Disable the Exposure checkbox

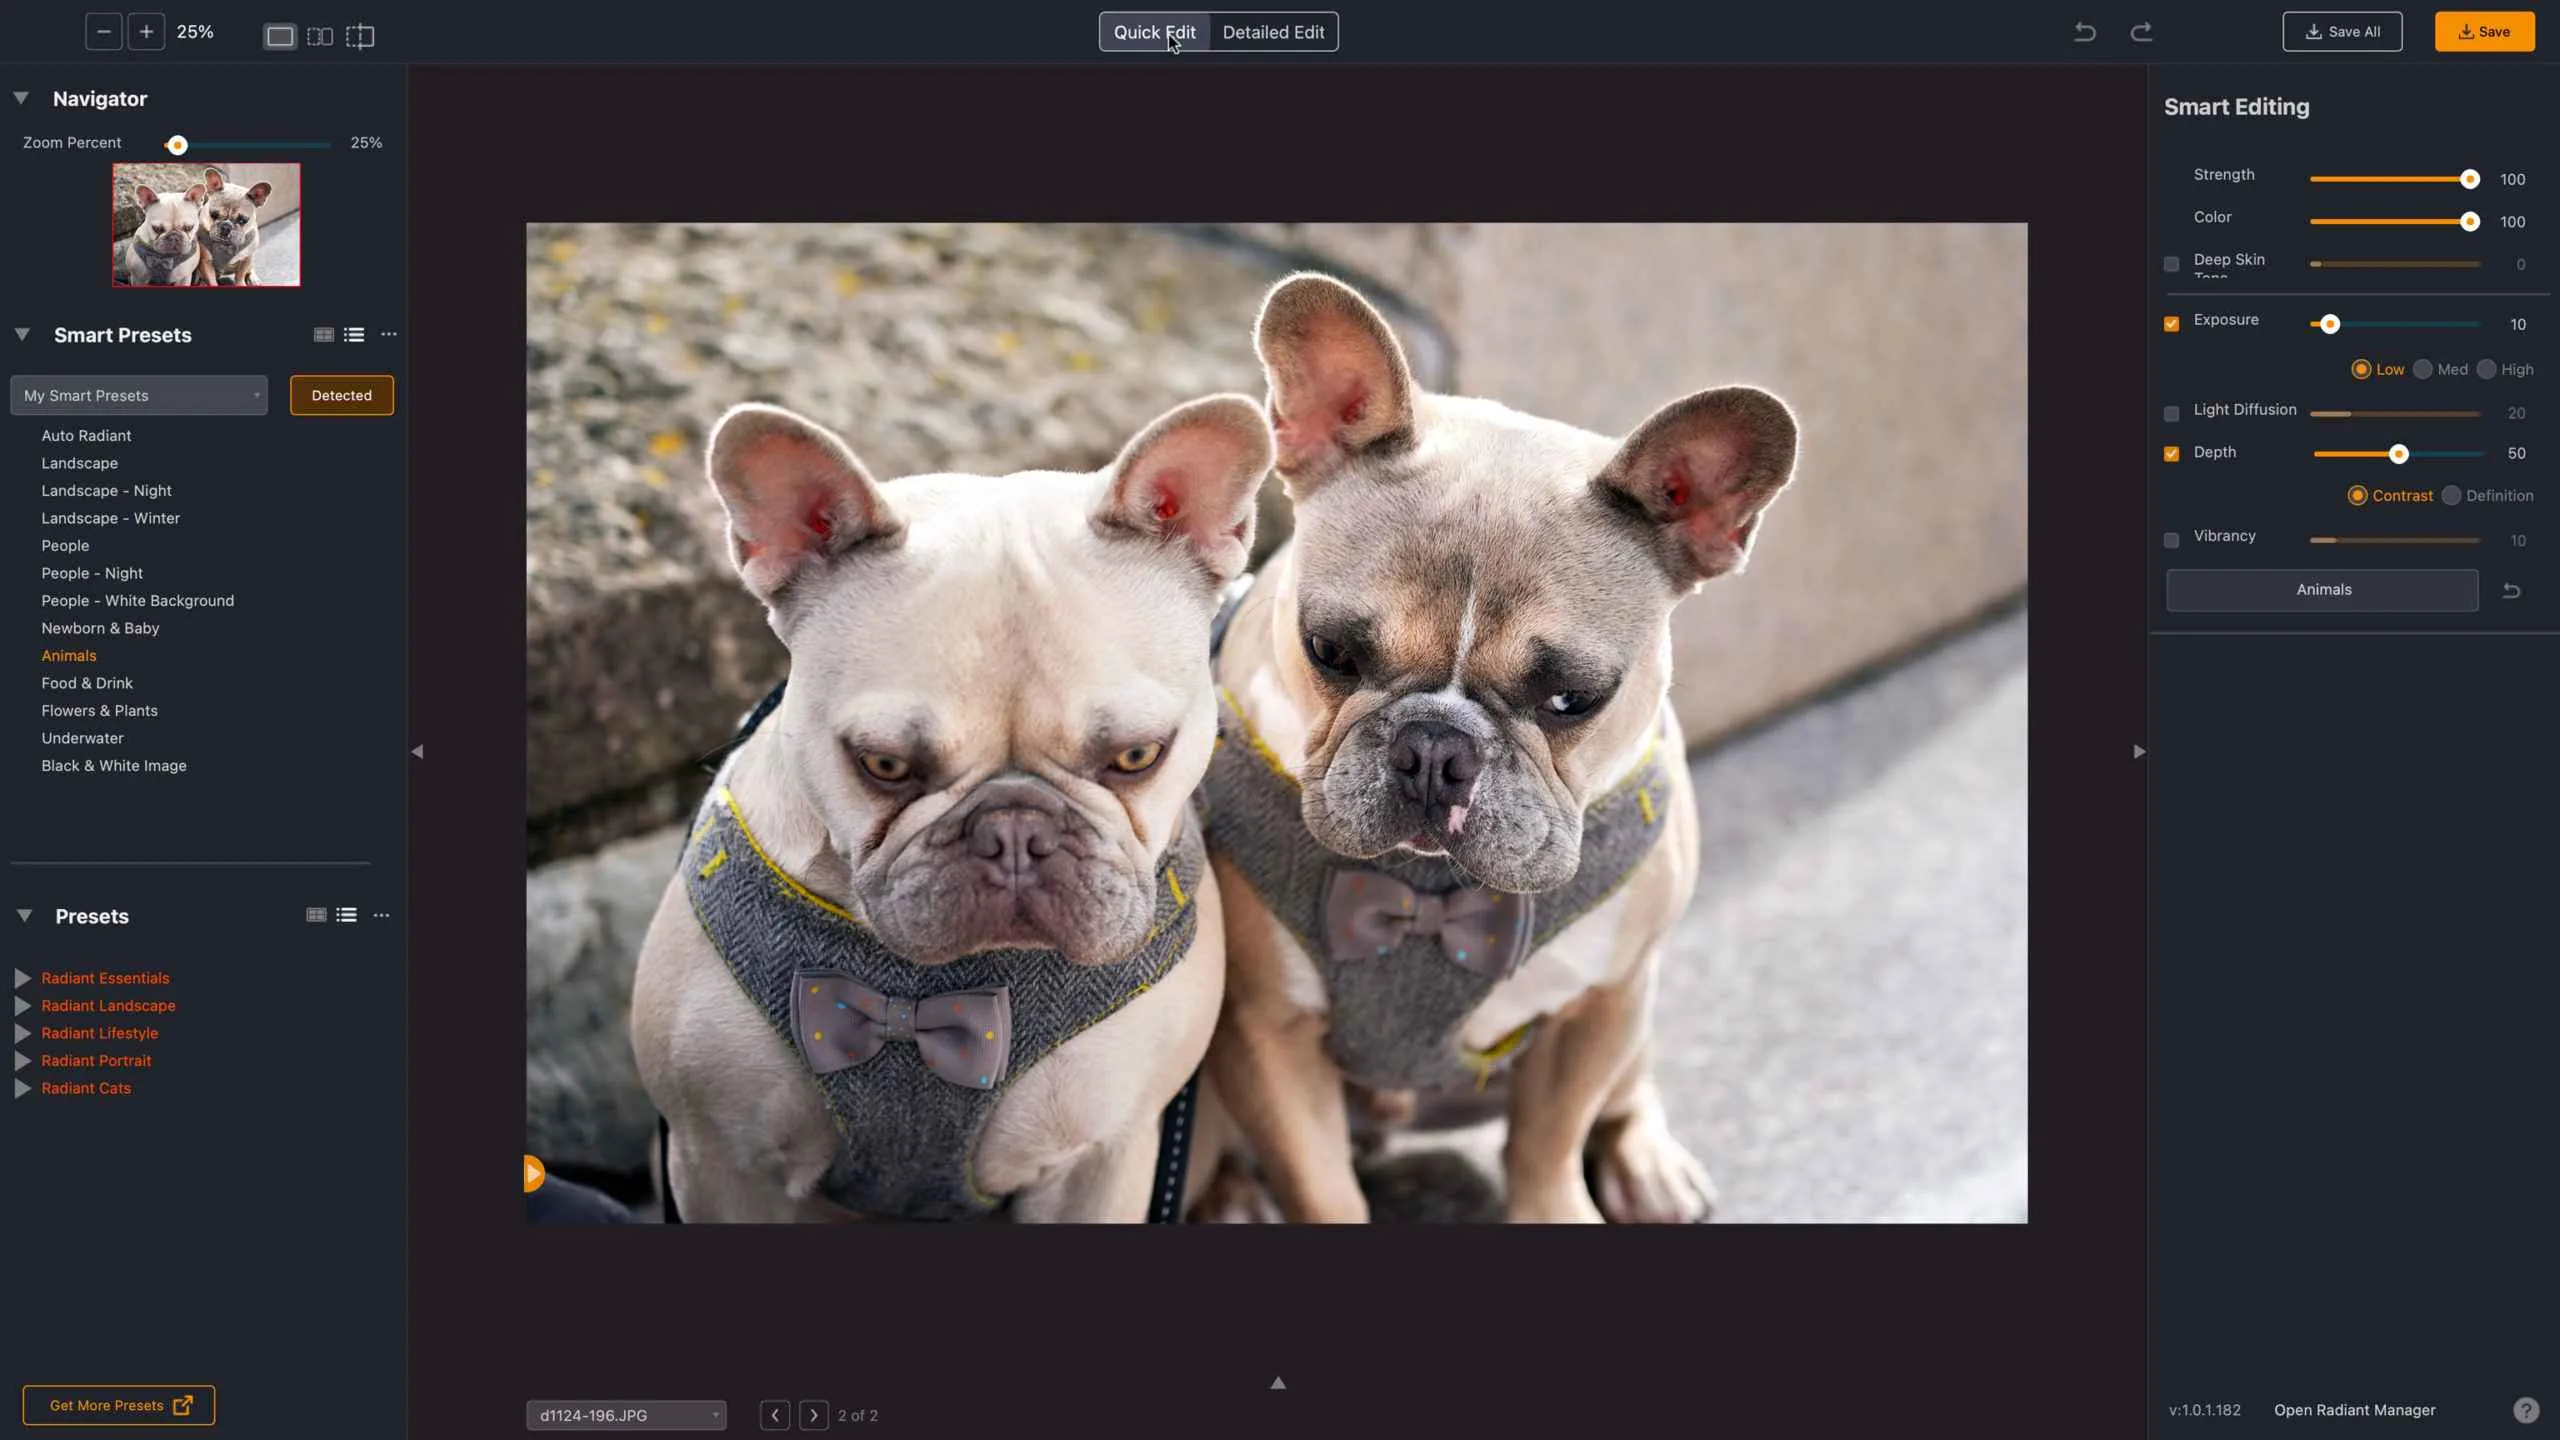[x=2171, y=324]
